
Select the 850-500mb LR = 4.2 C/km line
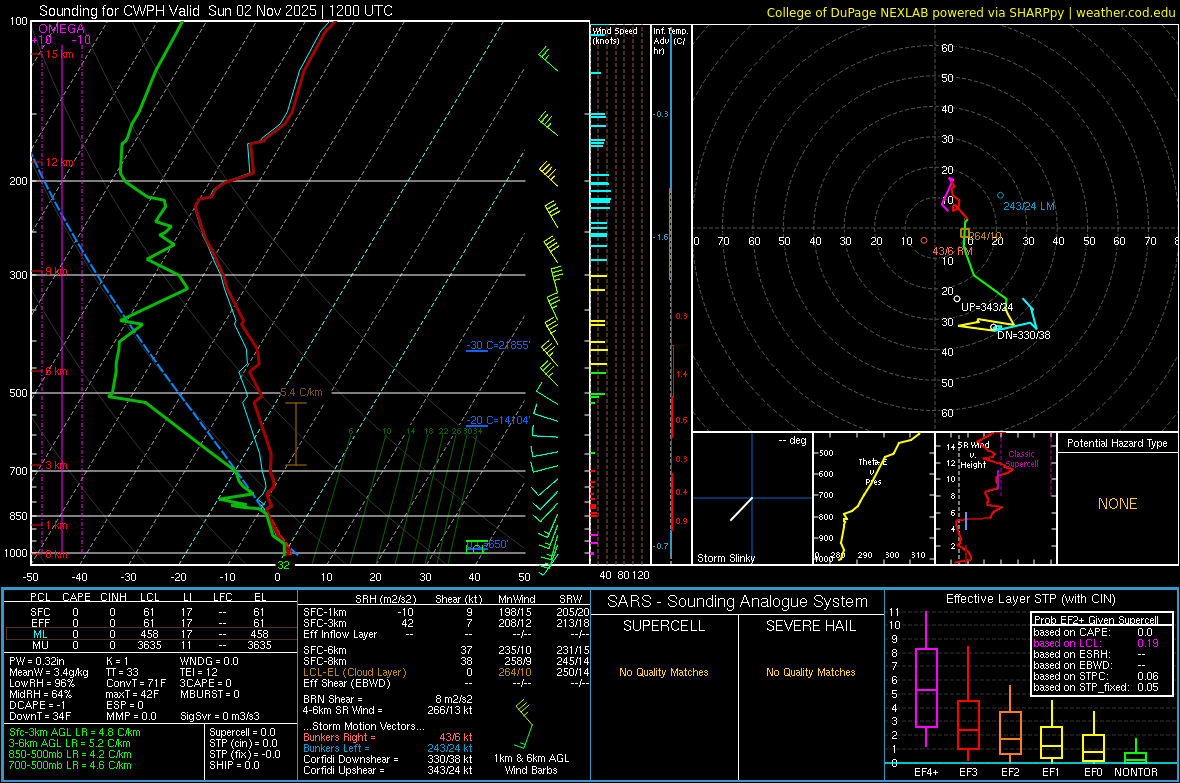coord(70,754)
